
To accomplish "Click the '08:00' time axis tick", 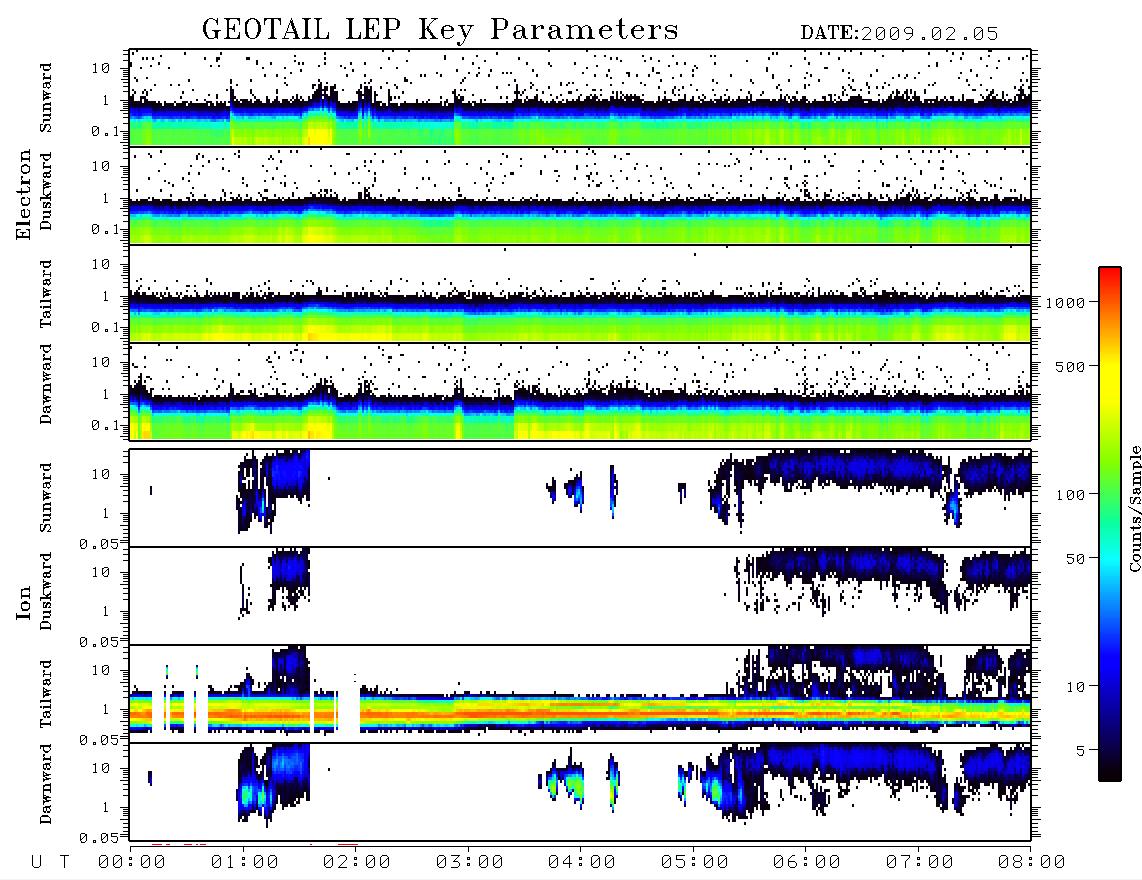I will click(1032, 863).
